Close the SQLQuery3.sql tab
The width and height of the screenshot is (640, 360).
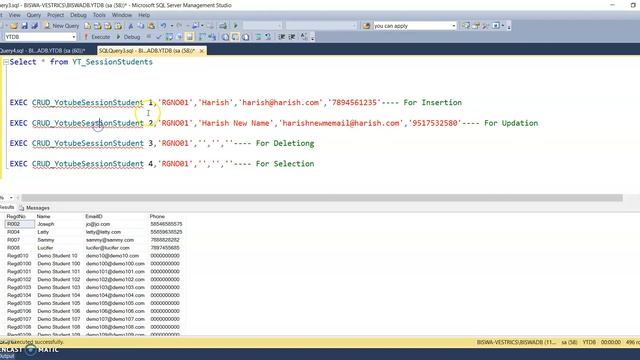202,51
